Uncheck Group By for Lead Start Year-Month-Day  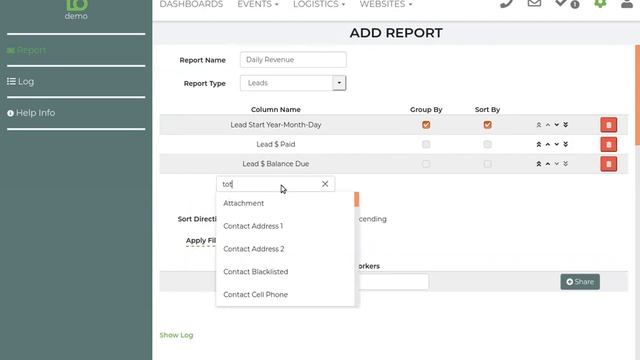(426, 125)
